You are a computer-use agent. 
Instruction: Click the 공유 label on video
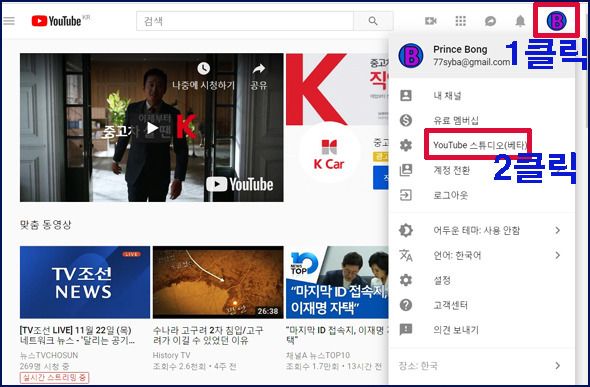pos(259,85)
